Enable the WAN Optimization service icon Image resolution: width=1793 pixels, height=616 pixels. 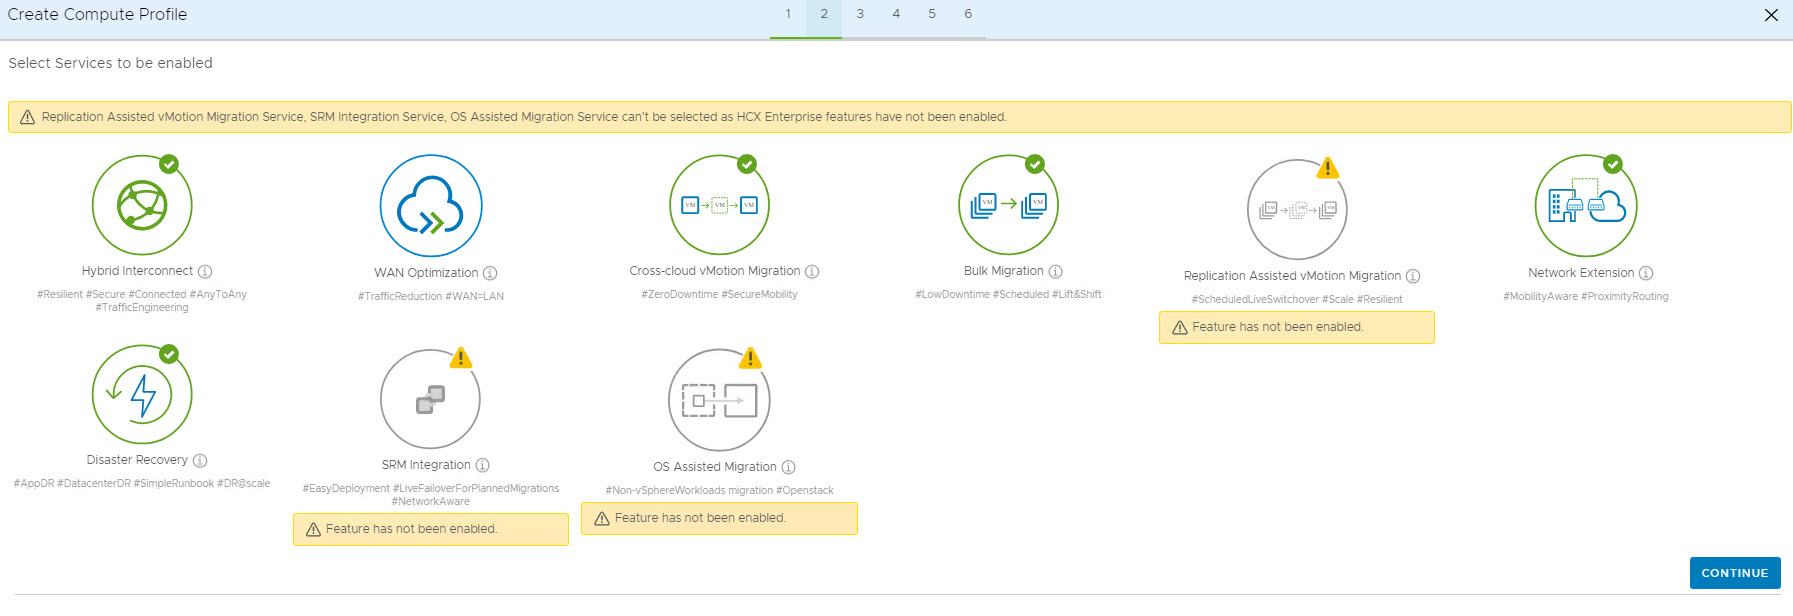pos(431,206)
